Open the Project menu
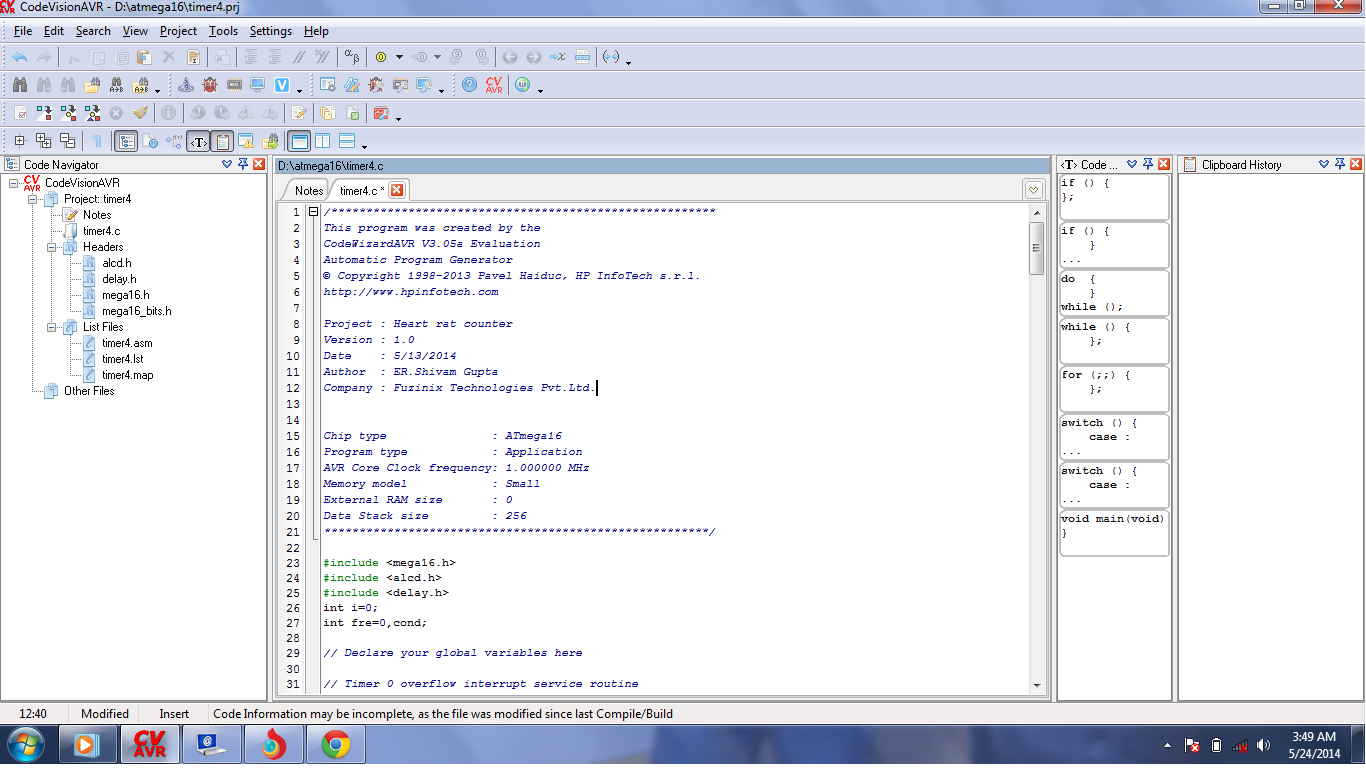Viewport: 1366px width, 768px height. [178, 31]
